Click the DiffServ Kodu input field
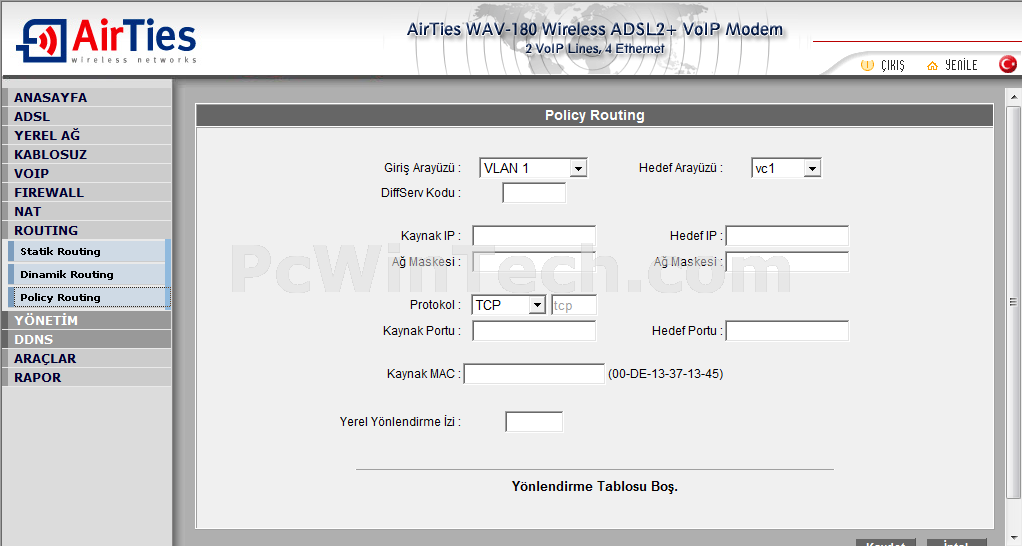The height and width of the screenshot is (546, 1022). [534, 193]
